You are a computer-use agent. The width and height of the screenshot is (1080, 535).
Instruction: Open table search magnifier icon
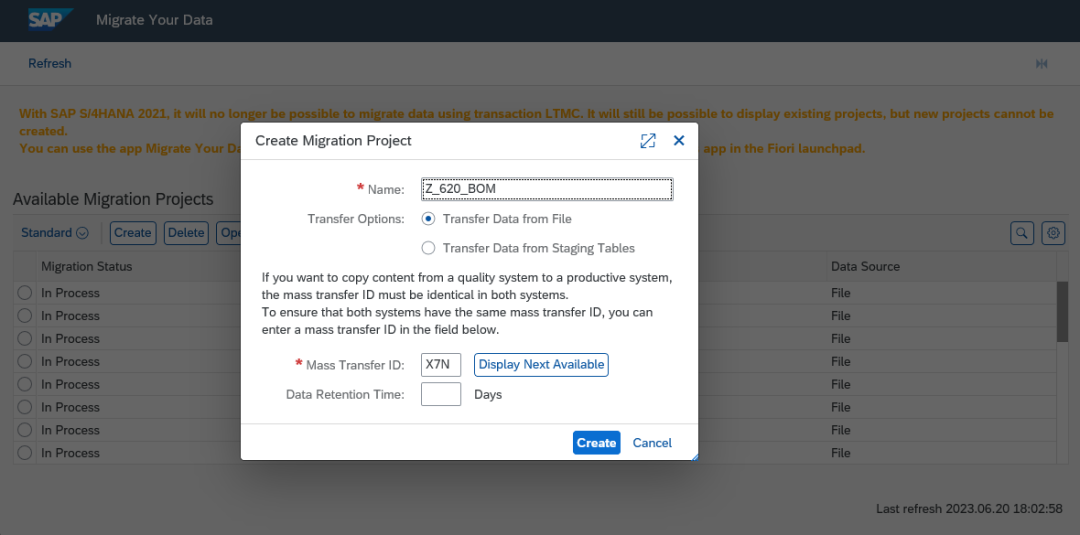click(1022, 233)
